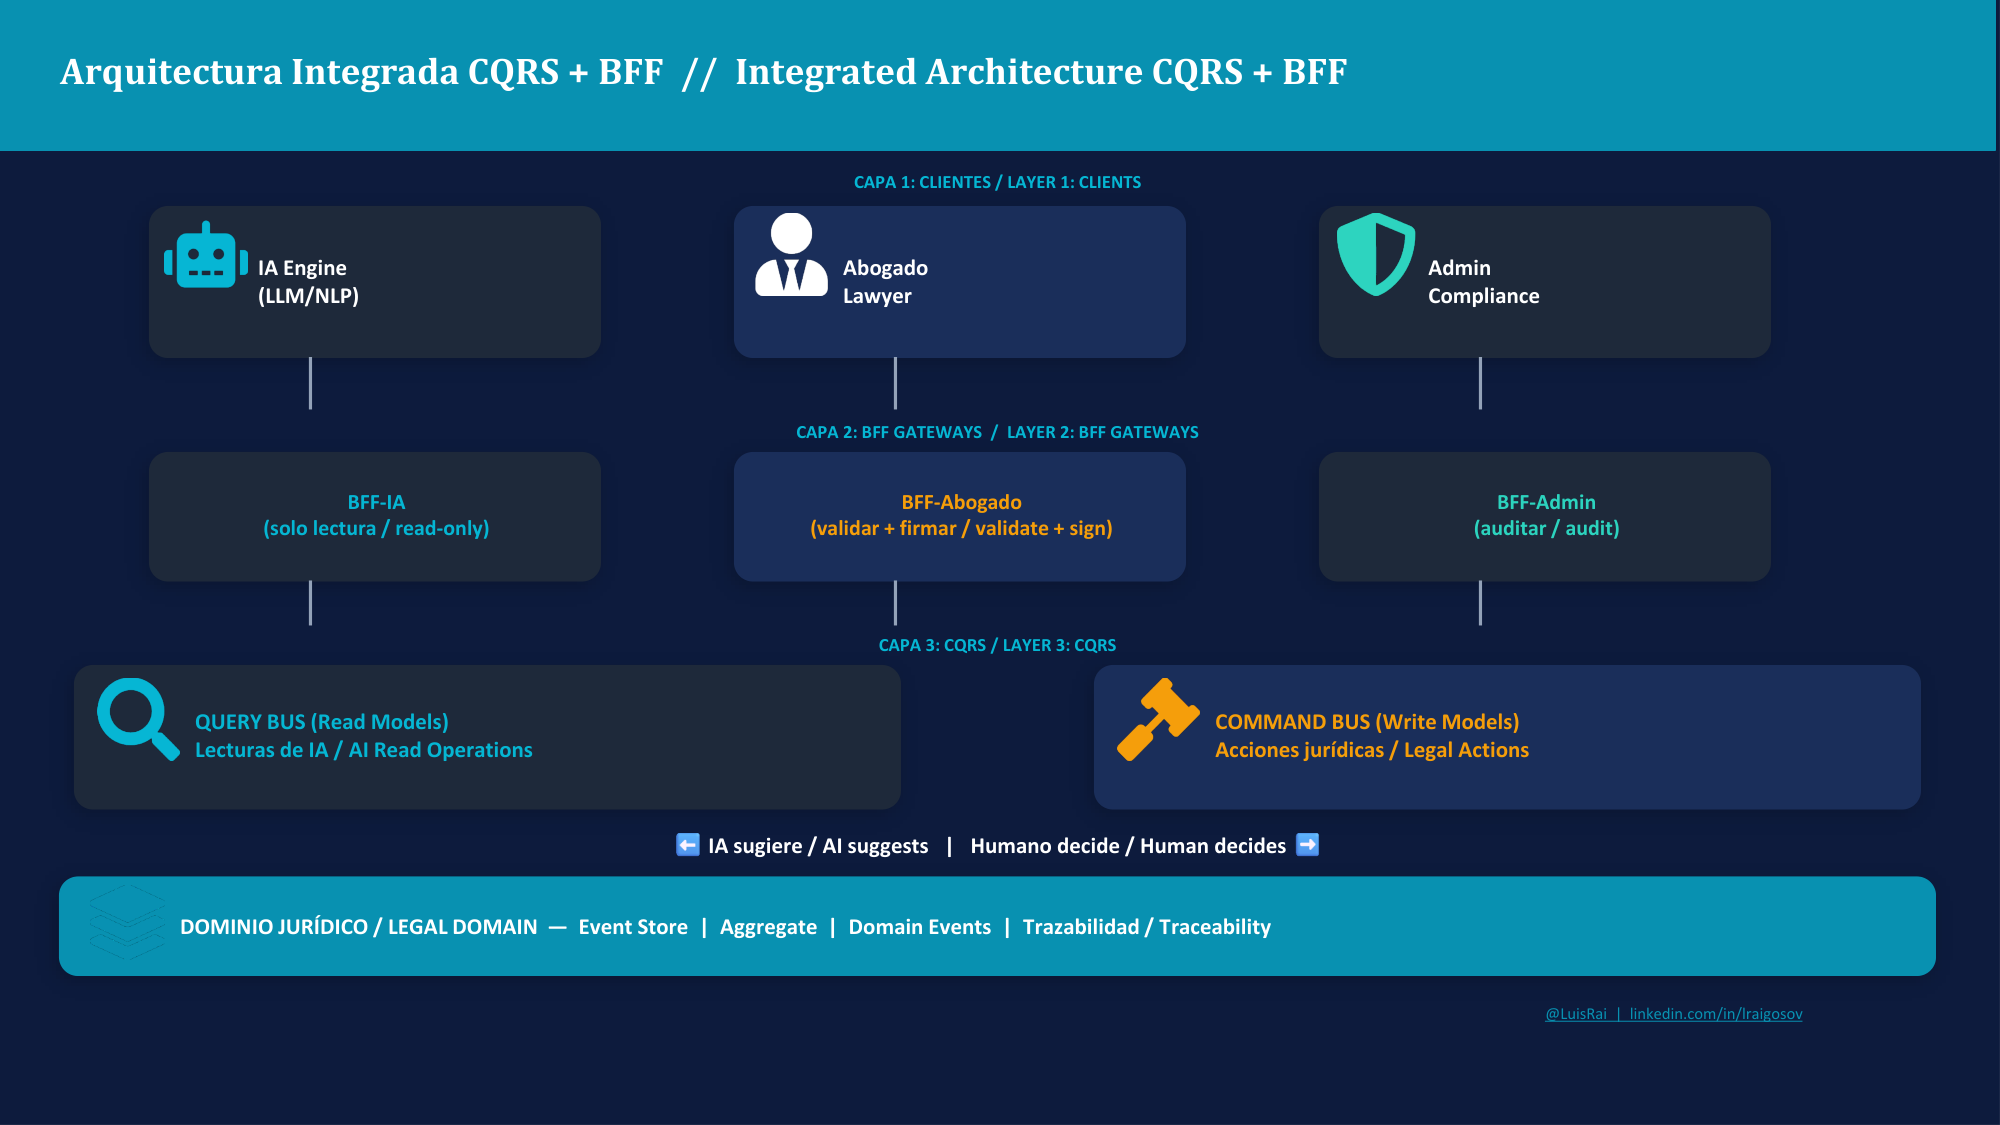Click the left arrow emoji near IA sugiere
Viewport: 2000px width, 1125px height.
[688, 845]
